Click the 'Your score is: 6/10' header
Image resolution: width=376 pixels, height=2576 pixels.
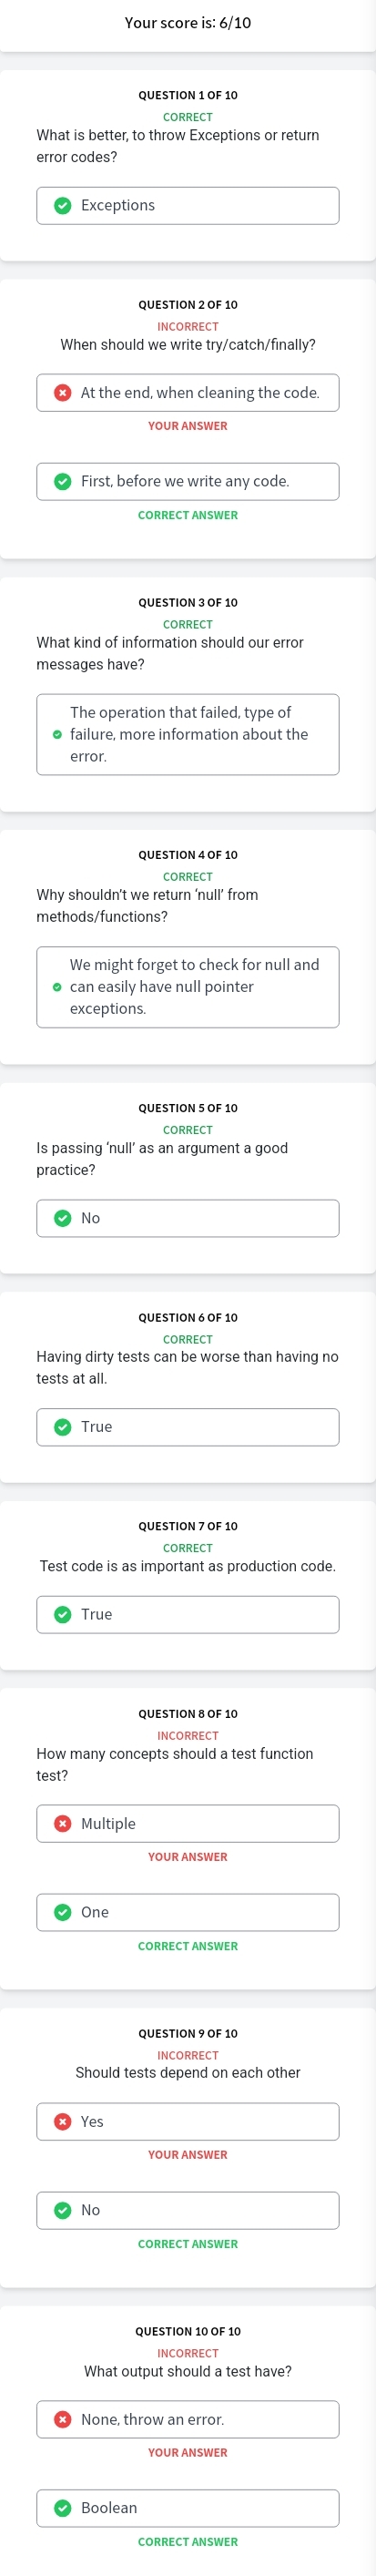tap(188, 23)
